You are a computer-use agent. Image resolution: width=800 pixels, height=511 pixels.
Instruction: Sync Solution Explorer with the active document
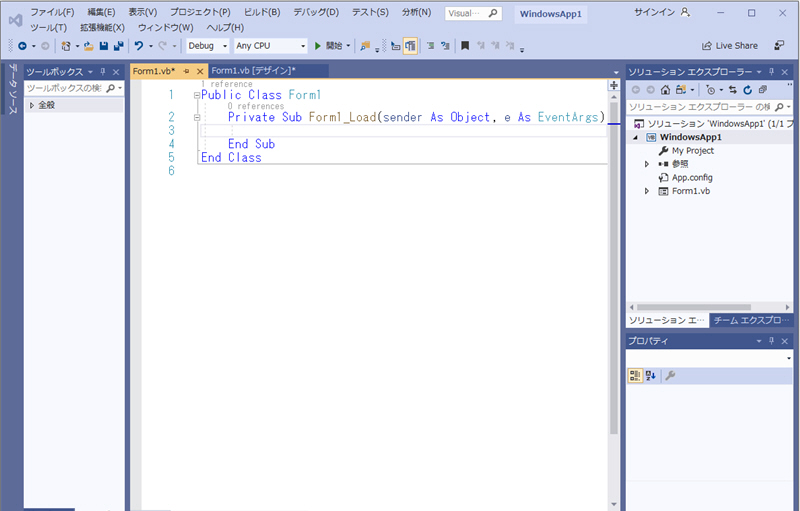(x=733, y=90)
